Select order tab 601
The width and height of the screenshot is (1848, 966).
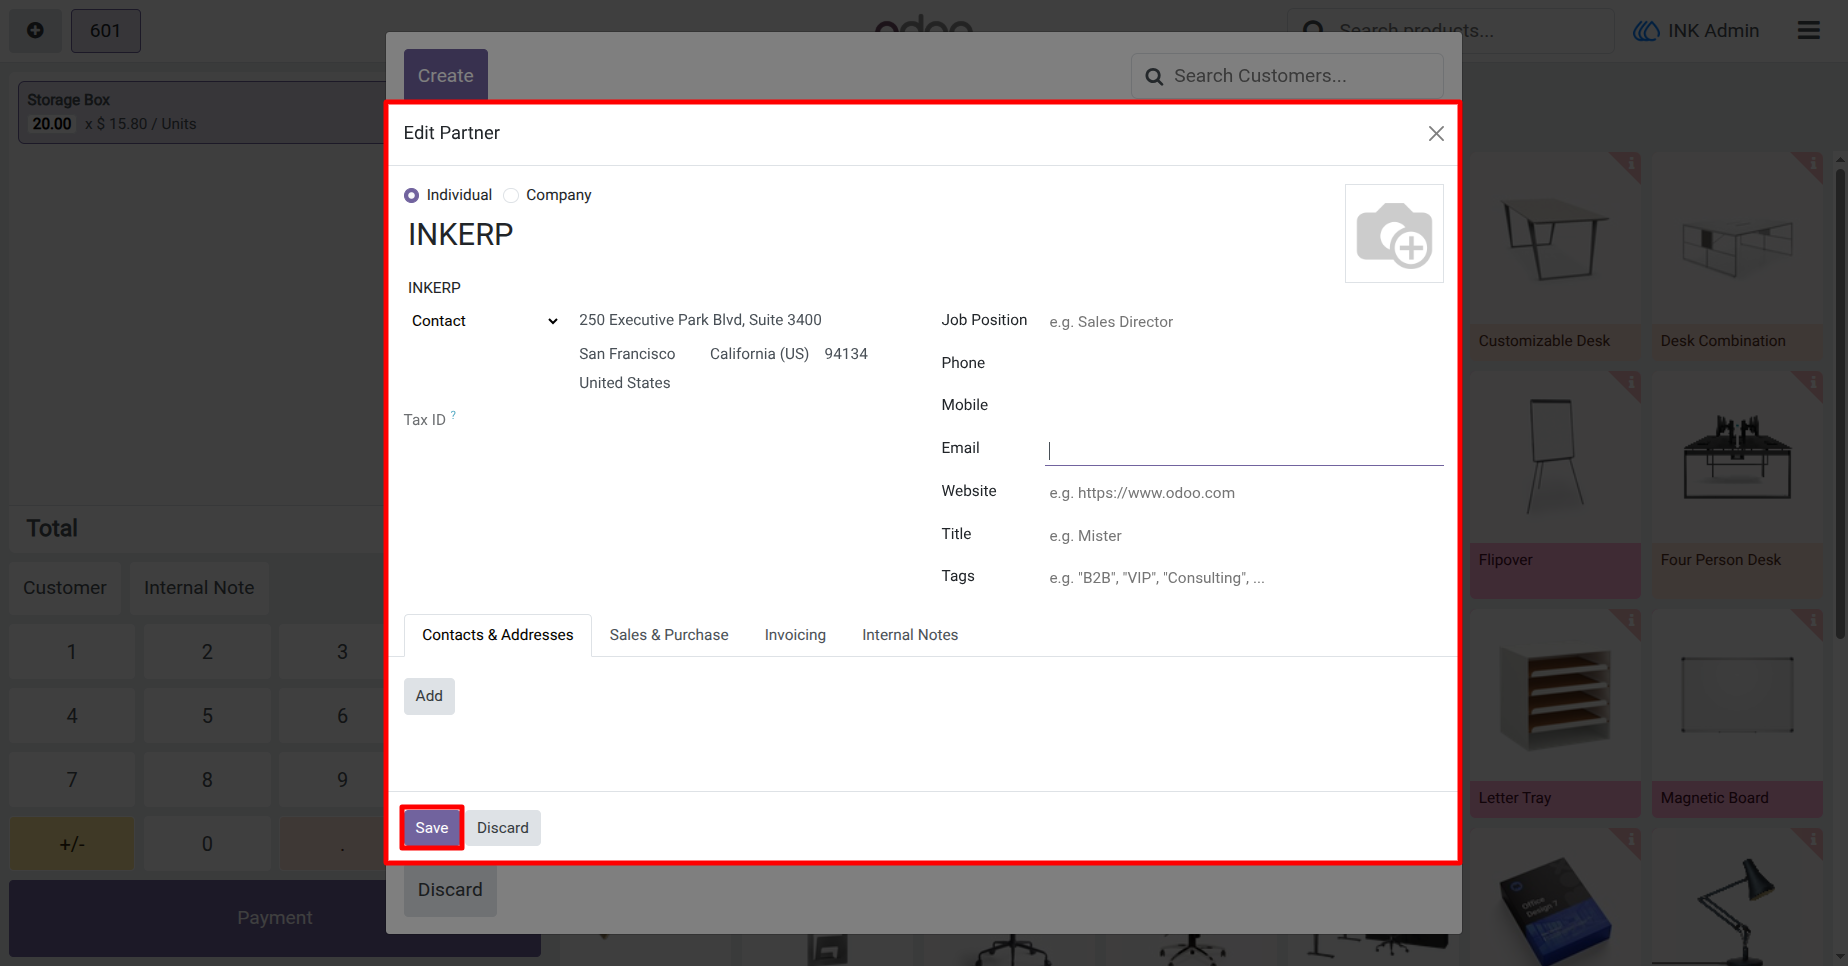coord(105,30)
